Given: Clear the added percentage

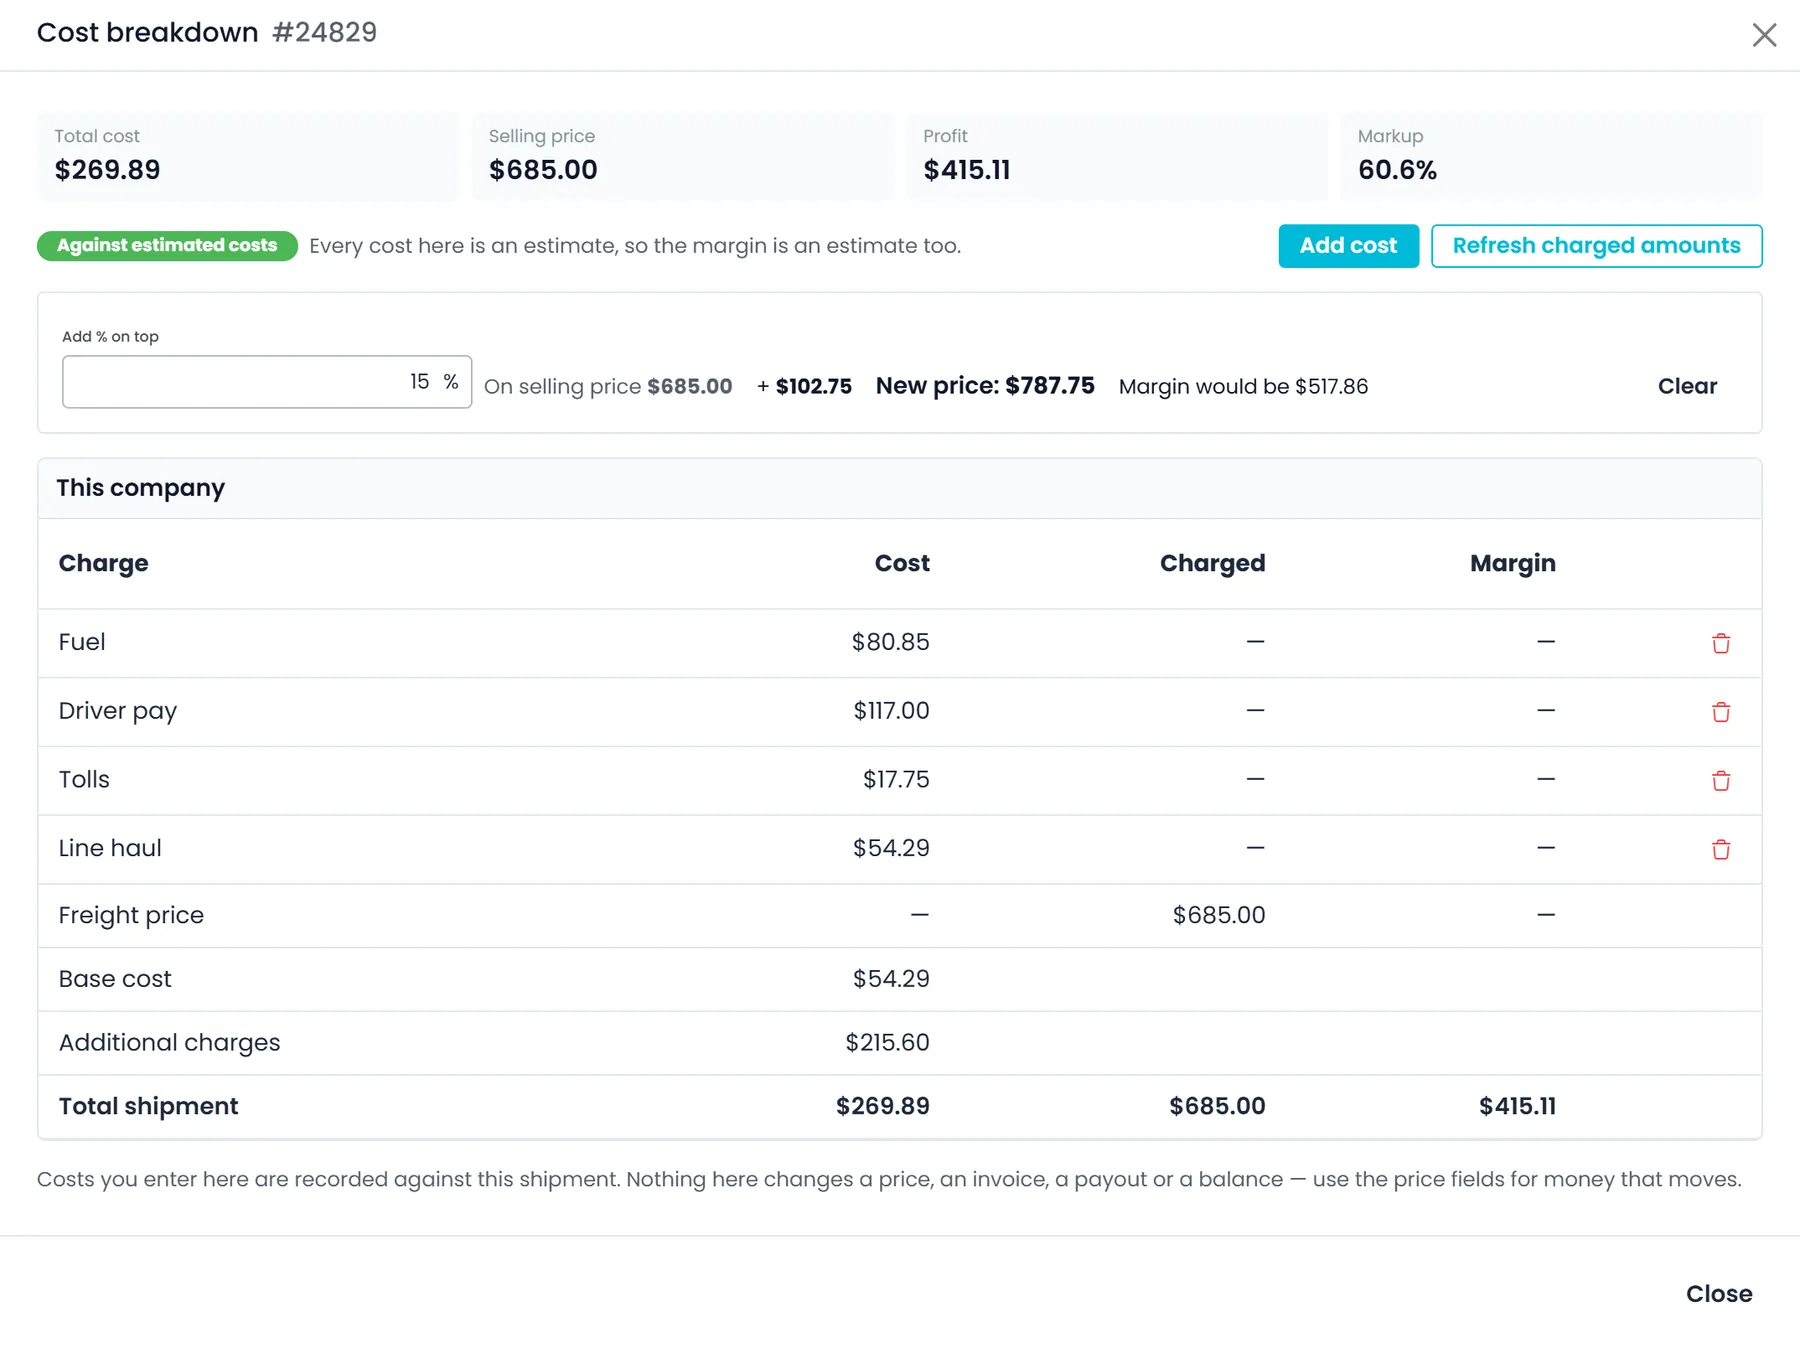Looking at the screenshot, I should coord(1687,386).
